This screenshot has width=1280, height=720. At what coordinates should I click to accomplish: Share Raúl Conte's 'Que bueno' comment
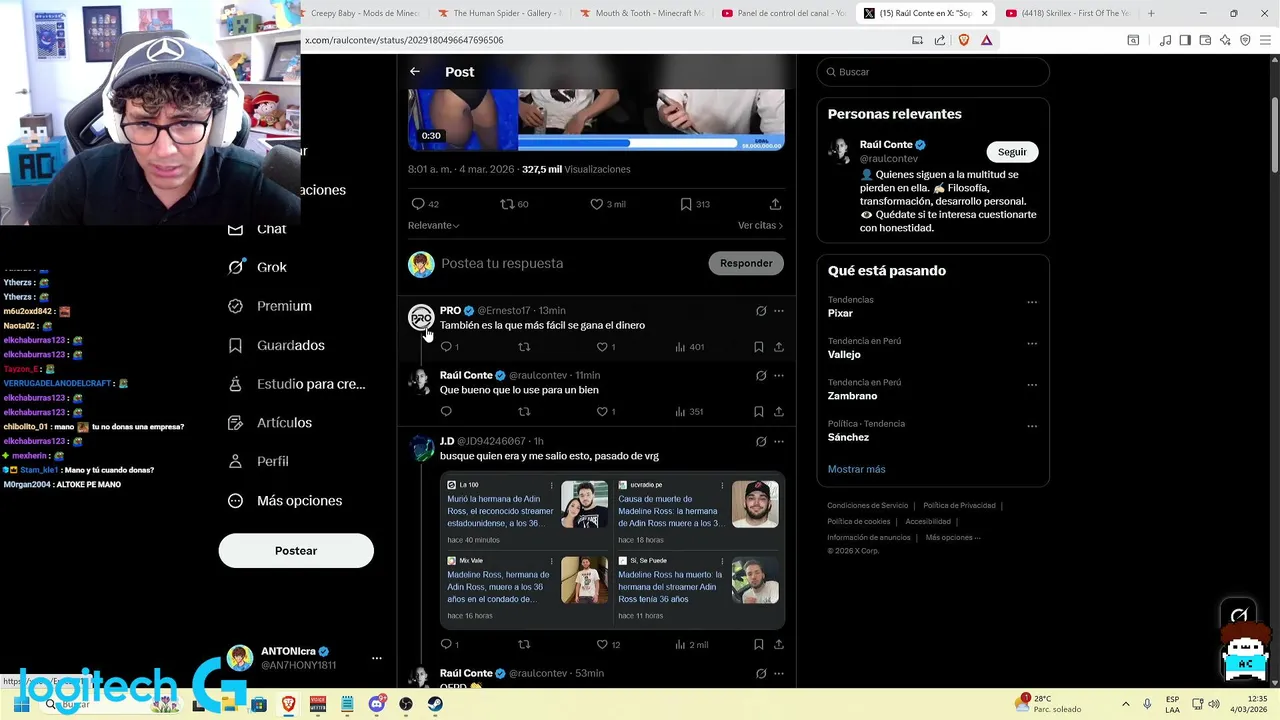click(x=779, y=411)
